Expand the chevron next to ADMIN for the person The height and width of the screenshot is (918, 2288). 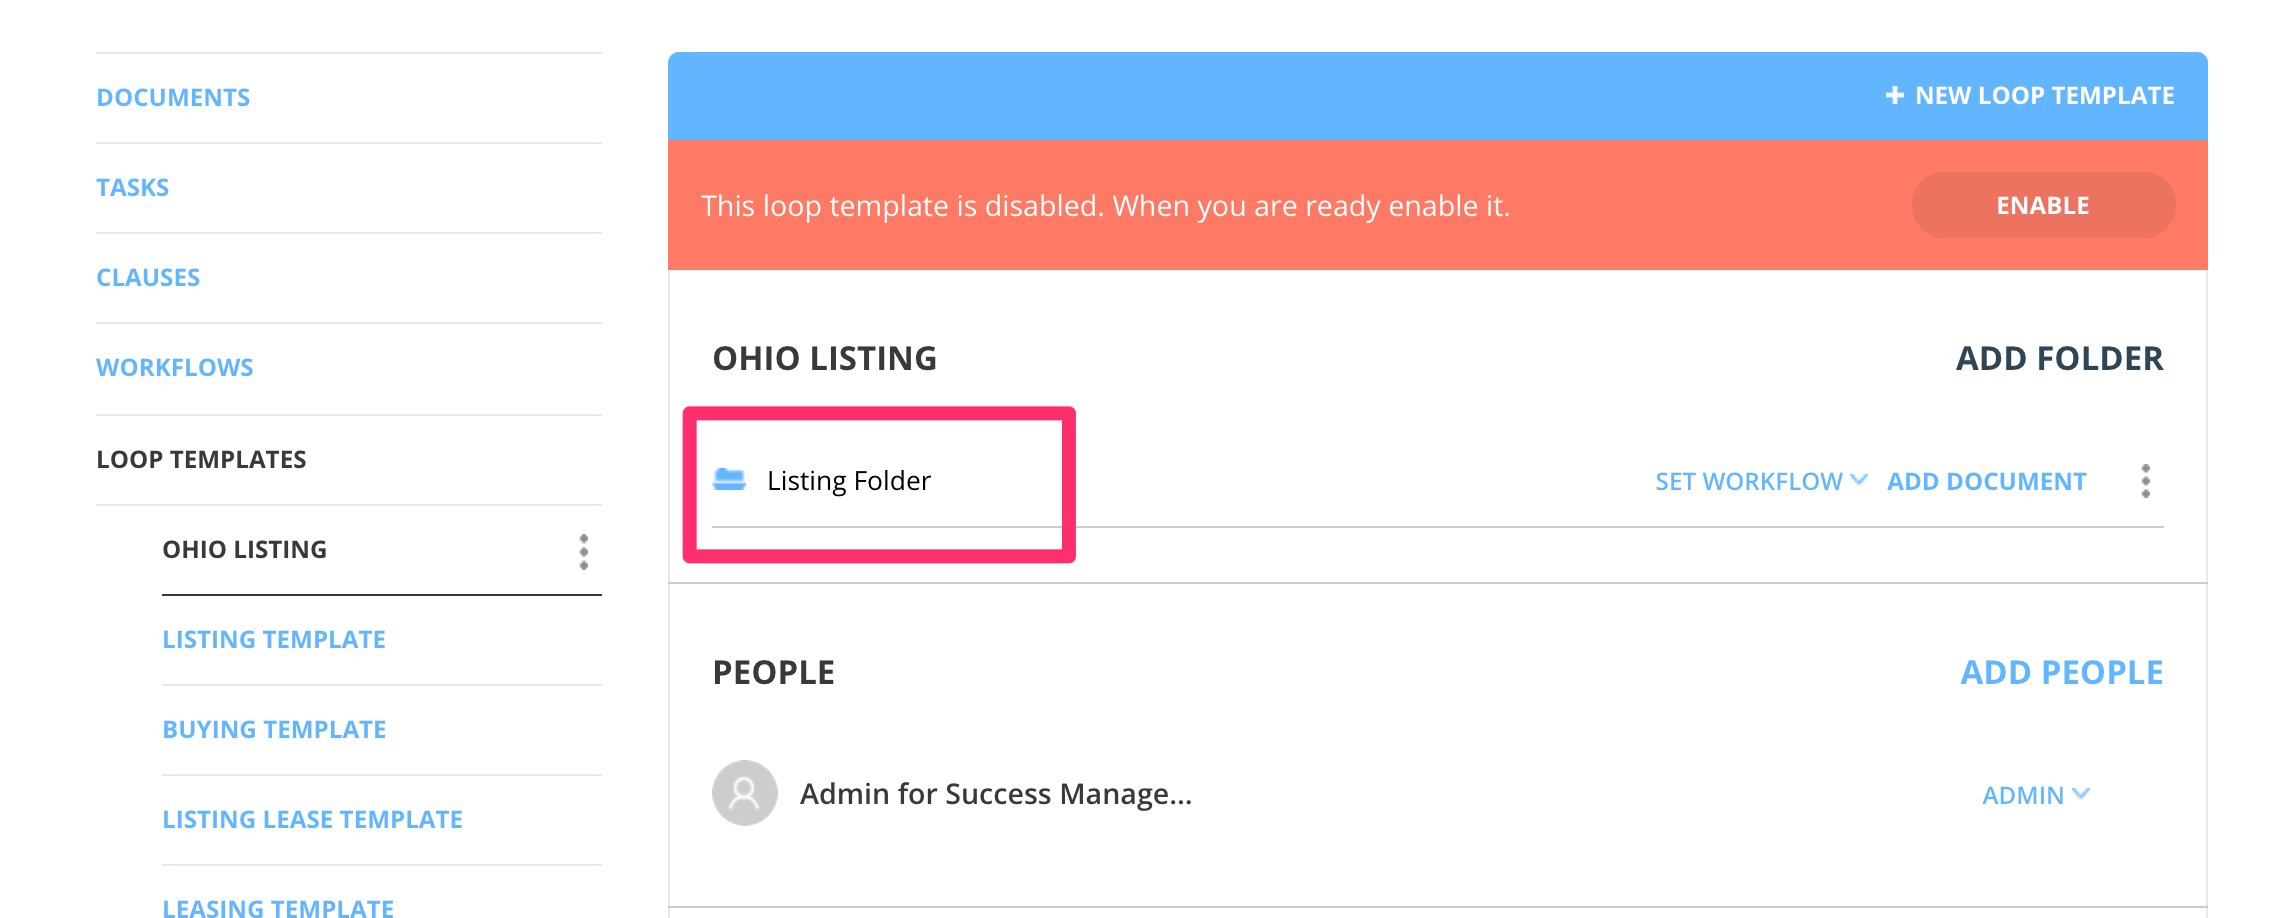click(x=2083, y=794)
